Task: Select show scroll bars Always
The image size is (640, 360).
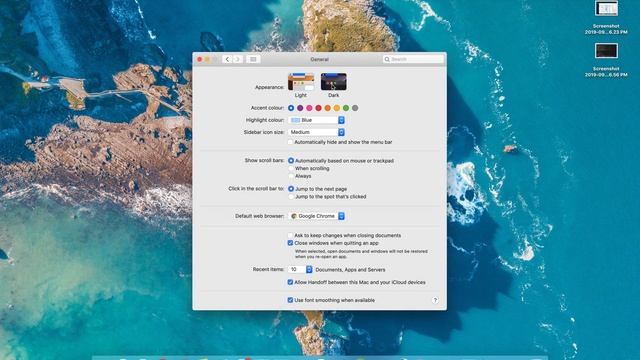Action: coord(291,176)
